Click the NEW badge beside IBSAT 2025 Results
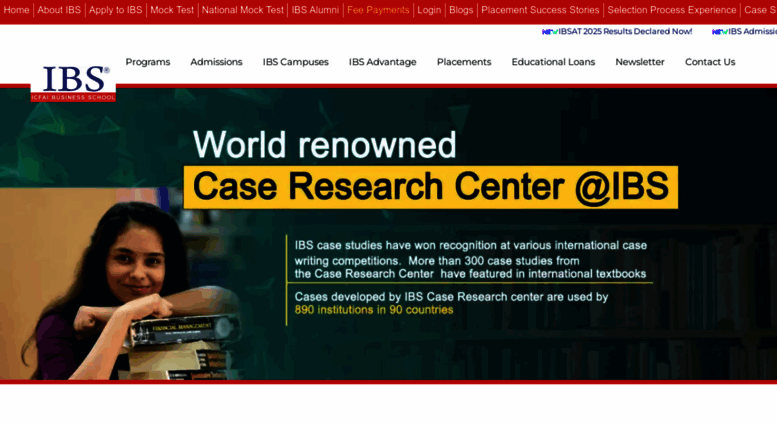The height and width of the screenshot is (423, 777). (x=549, y=32)
